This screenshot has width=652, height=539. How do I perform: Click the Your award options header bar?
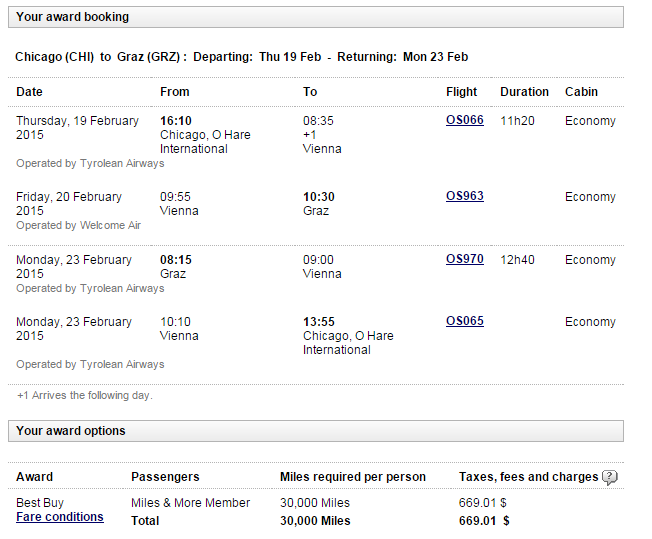(x=316, y=431)
